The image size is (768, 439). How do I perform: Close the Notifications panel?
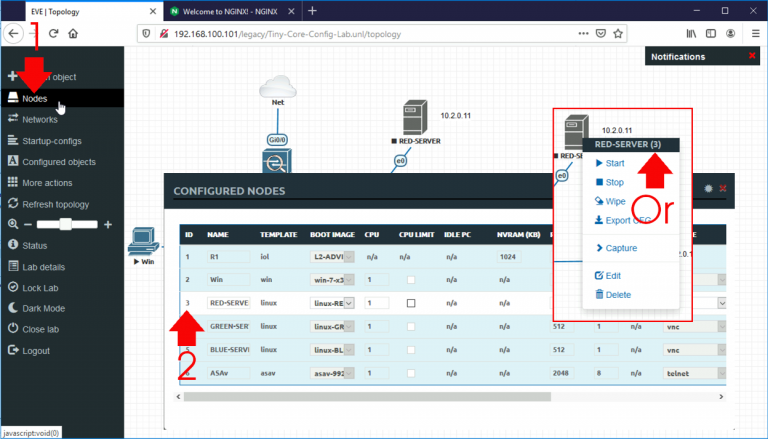(752, 56)
